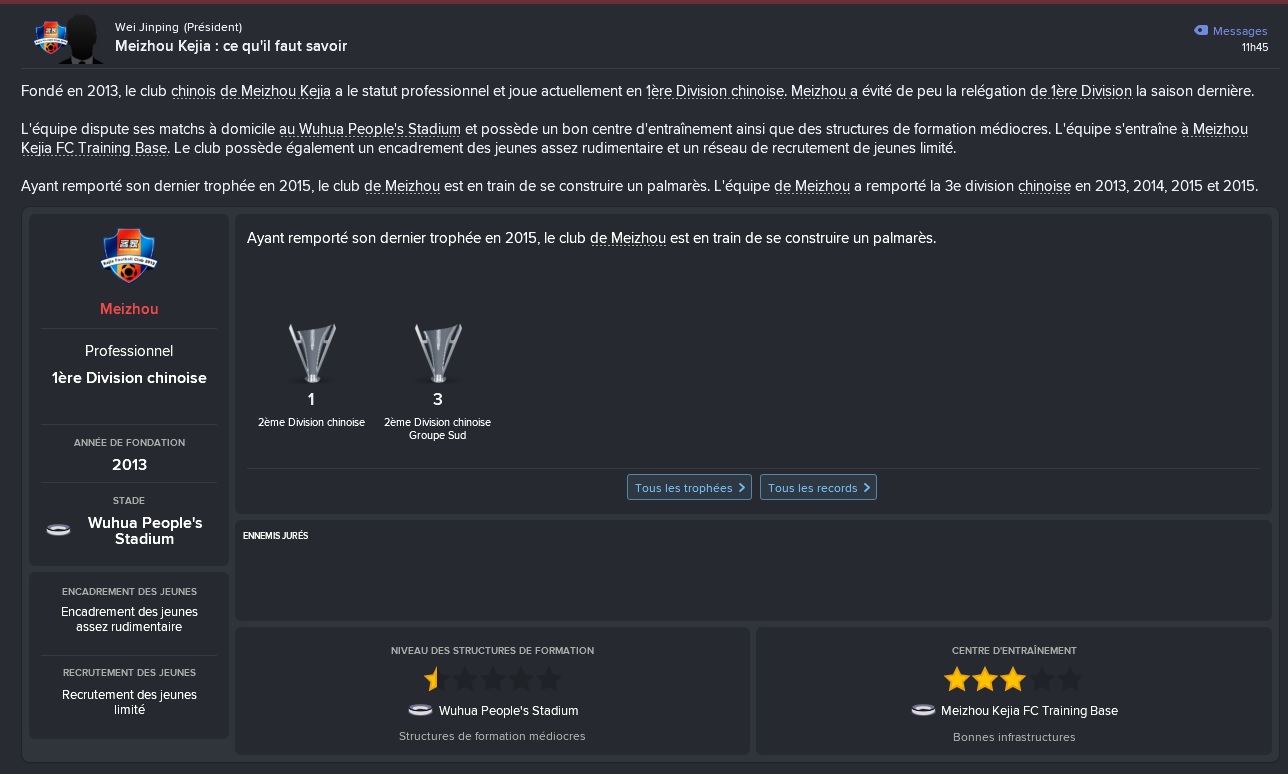Click the Meizhou club crest in the side panel
Screen dimensions: 1288x774
click(129, 255)
